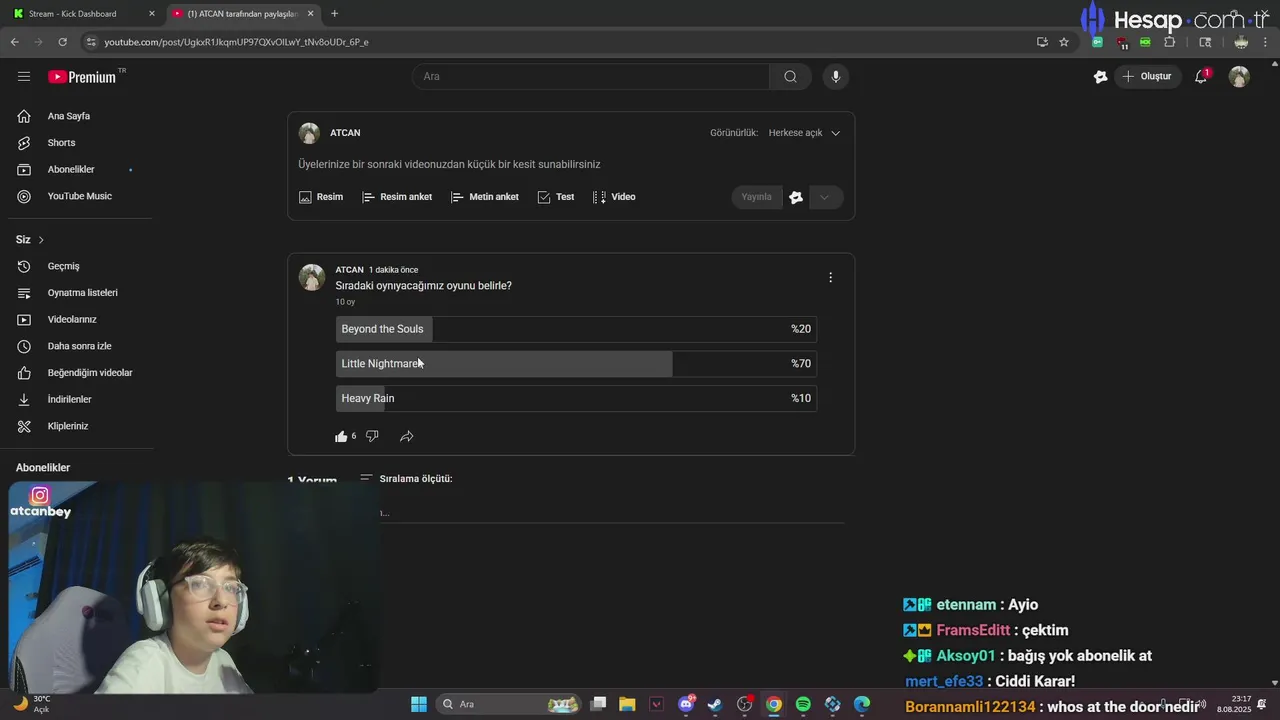Open File Explorer from taskbar
This screenshot has width=1280, height=720.
[627, 704]
